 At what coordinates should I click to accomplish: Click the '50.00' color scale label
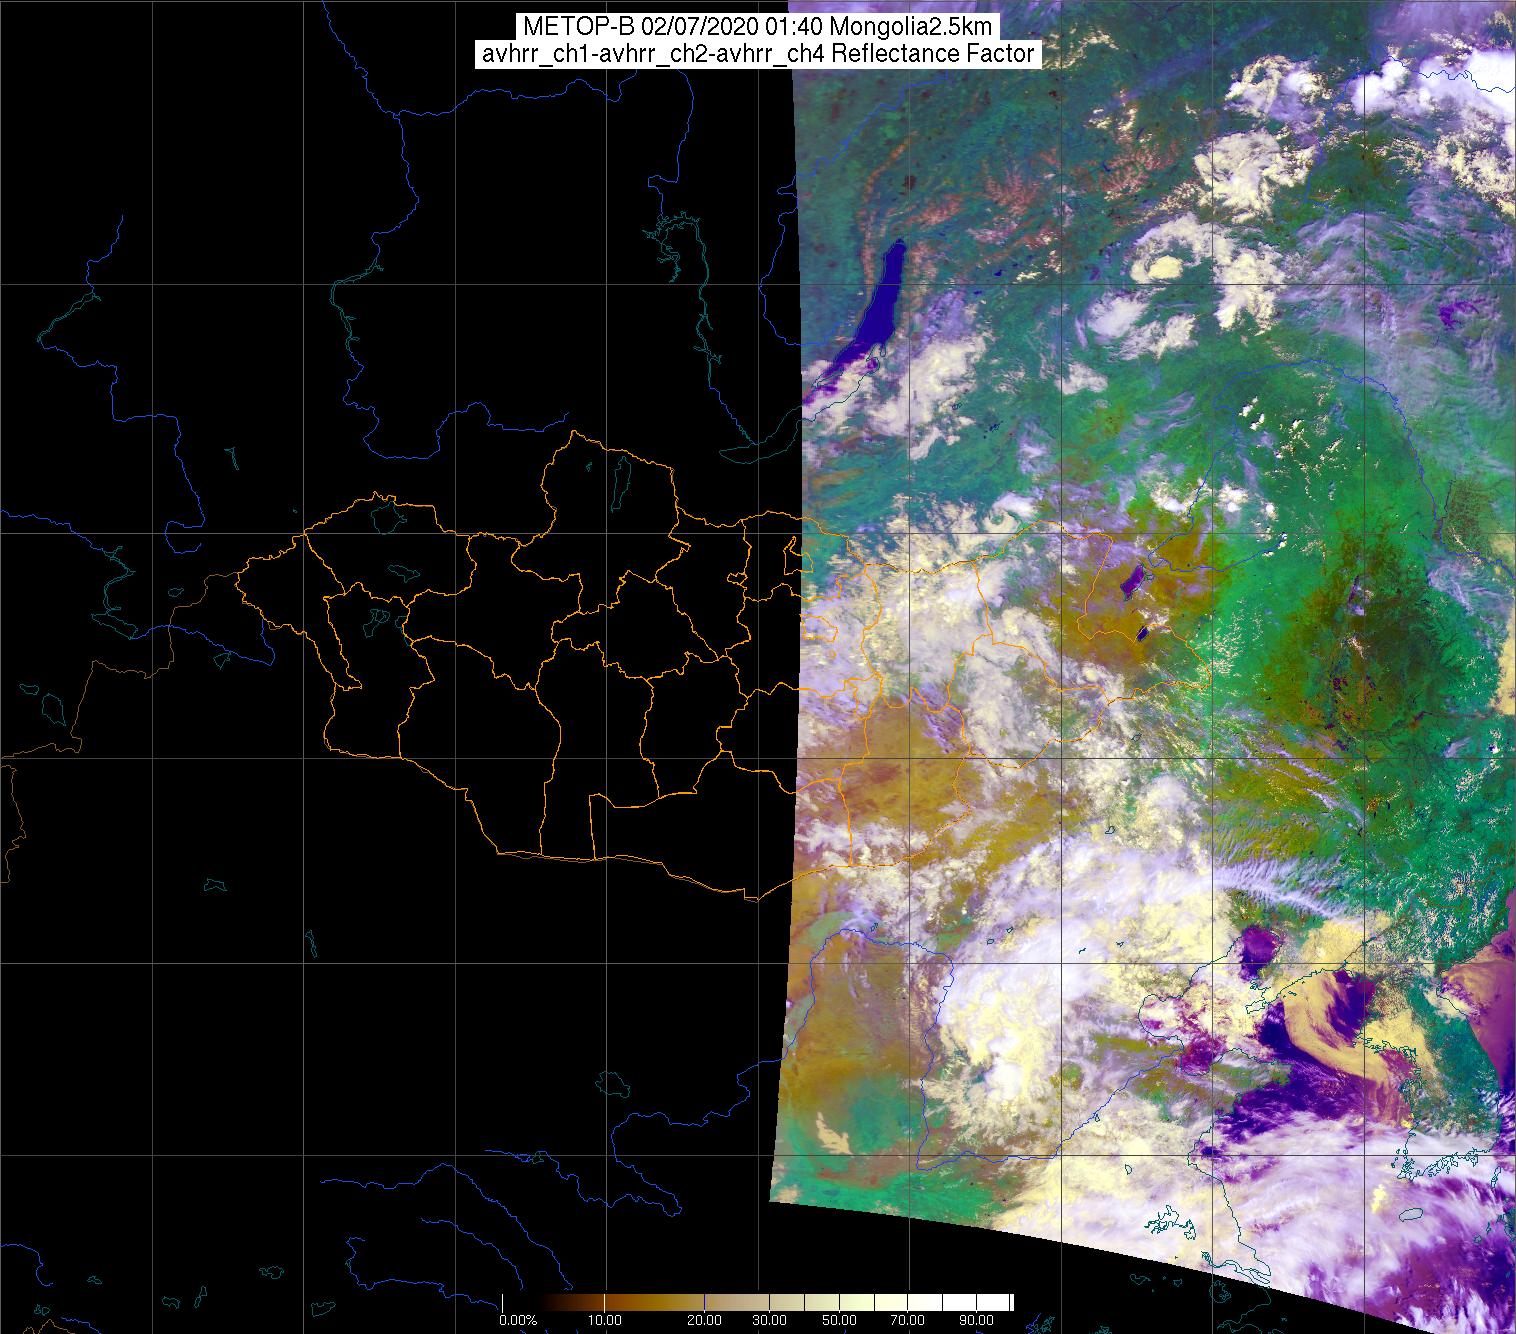[840, 1321]
